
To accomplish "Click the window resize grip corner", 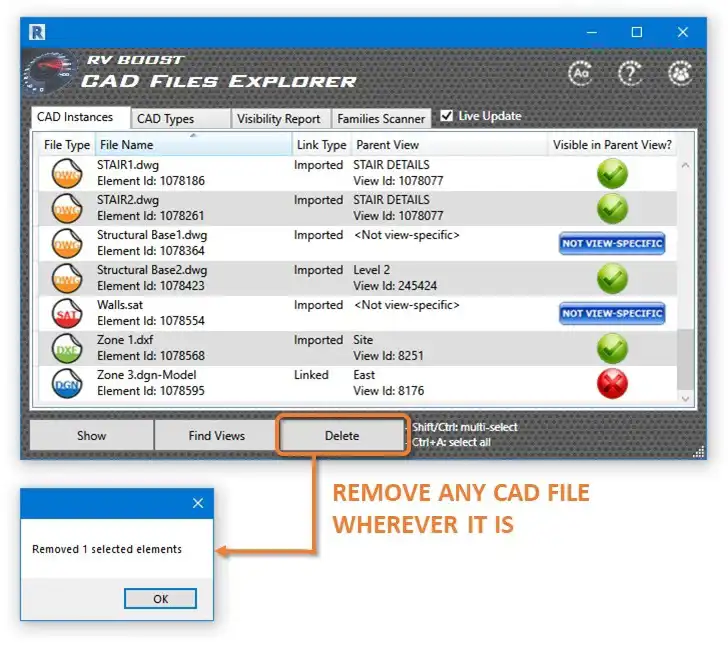I will (x=699, y=452).
